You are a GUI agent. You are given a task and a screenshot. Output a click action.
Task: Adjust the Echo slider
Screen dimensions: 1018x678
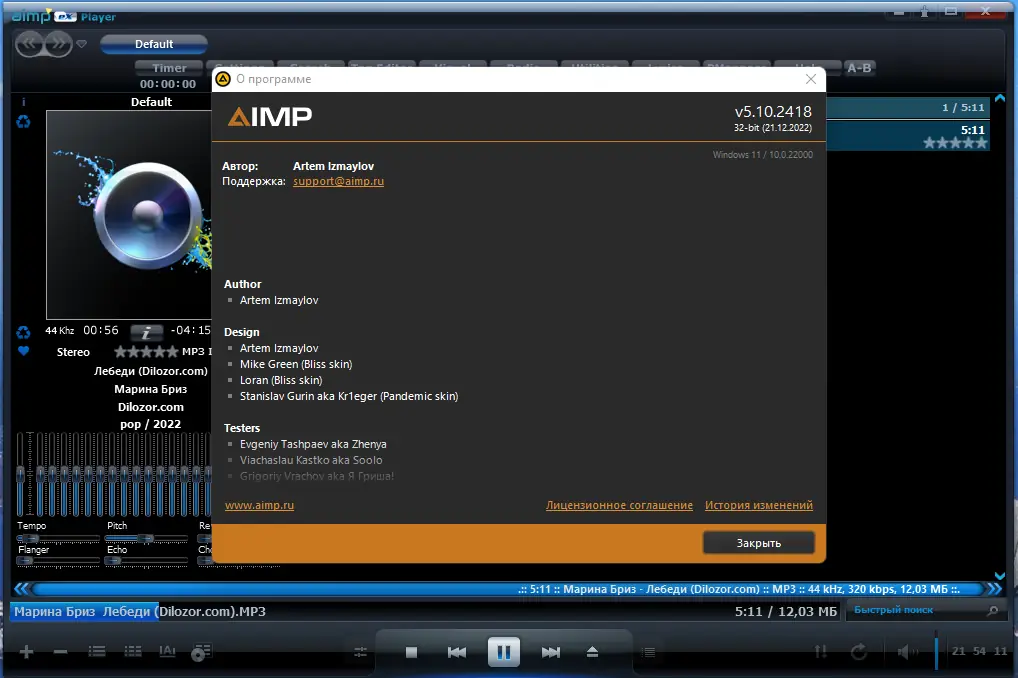click(147, 561)
